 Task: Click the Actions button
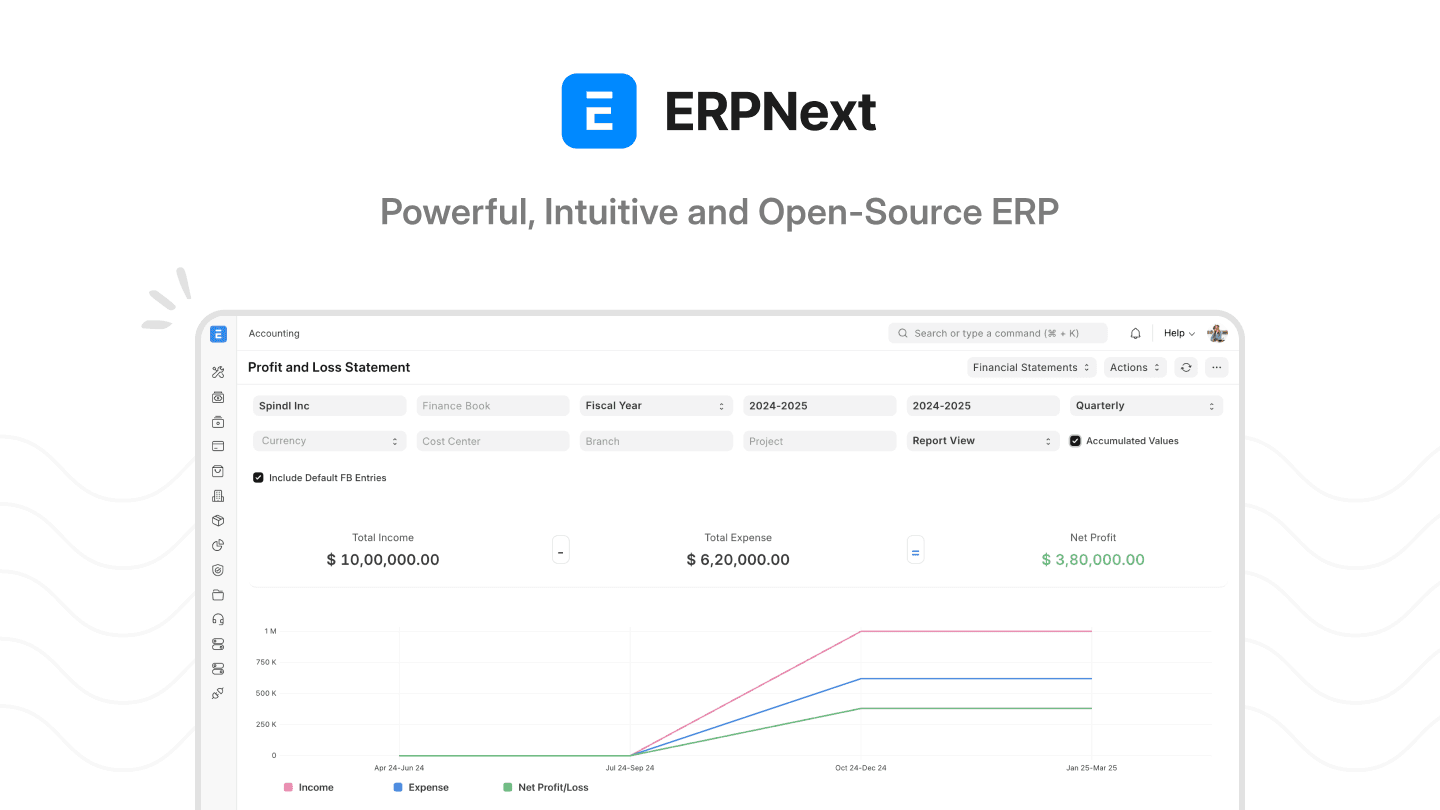pyautogui.click(x=1135, y=367)
